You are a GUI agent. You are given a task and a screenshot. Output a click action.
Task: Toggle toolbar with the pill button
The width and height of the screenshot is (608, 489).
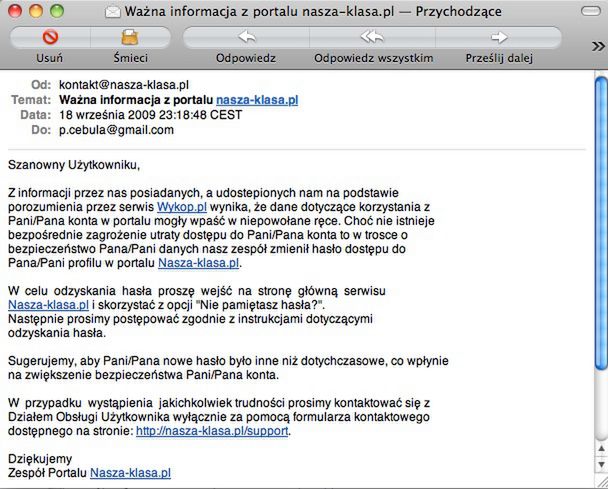point(591,11)
